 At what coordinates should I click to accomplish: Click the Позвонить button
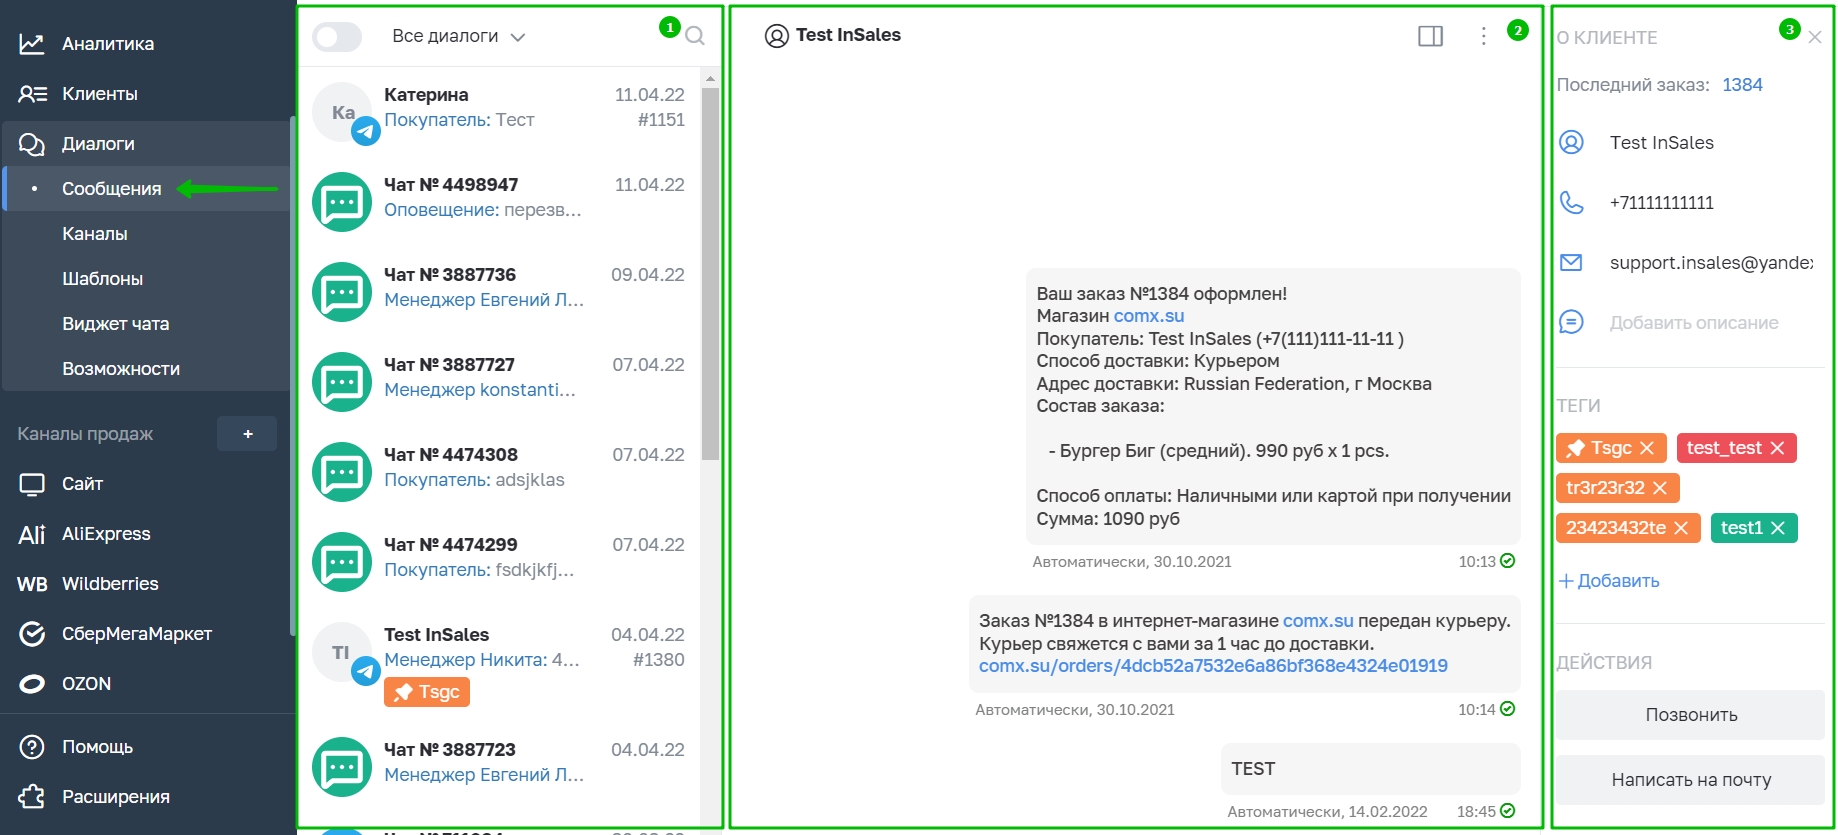(1691, 715)
